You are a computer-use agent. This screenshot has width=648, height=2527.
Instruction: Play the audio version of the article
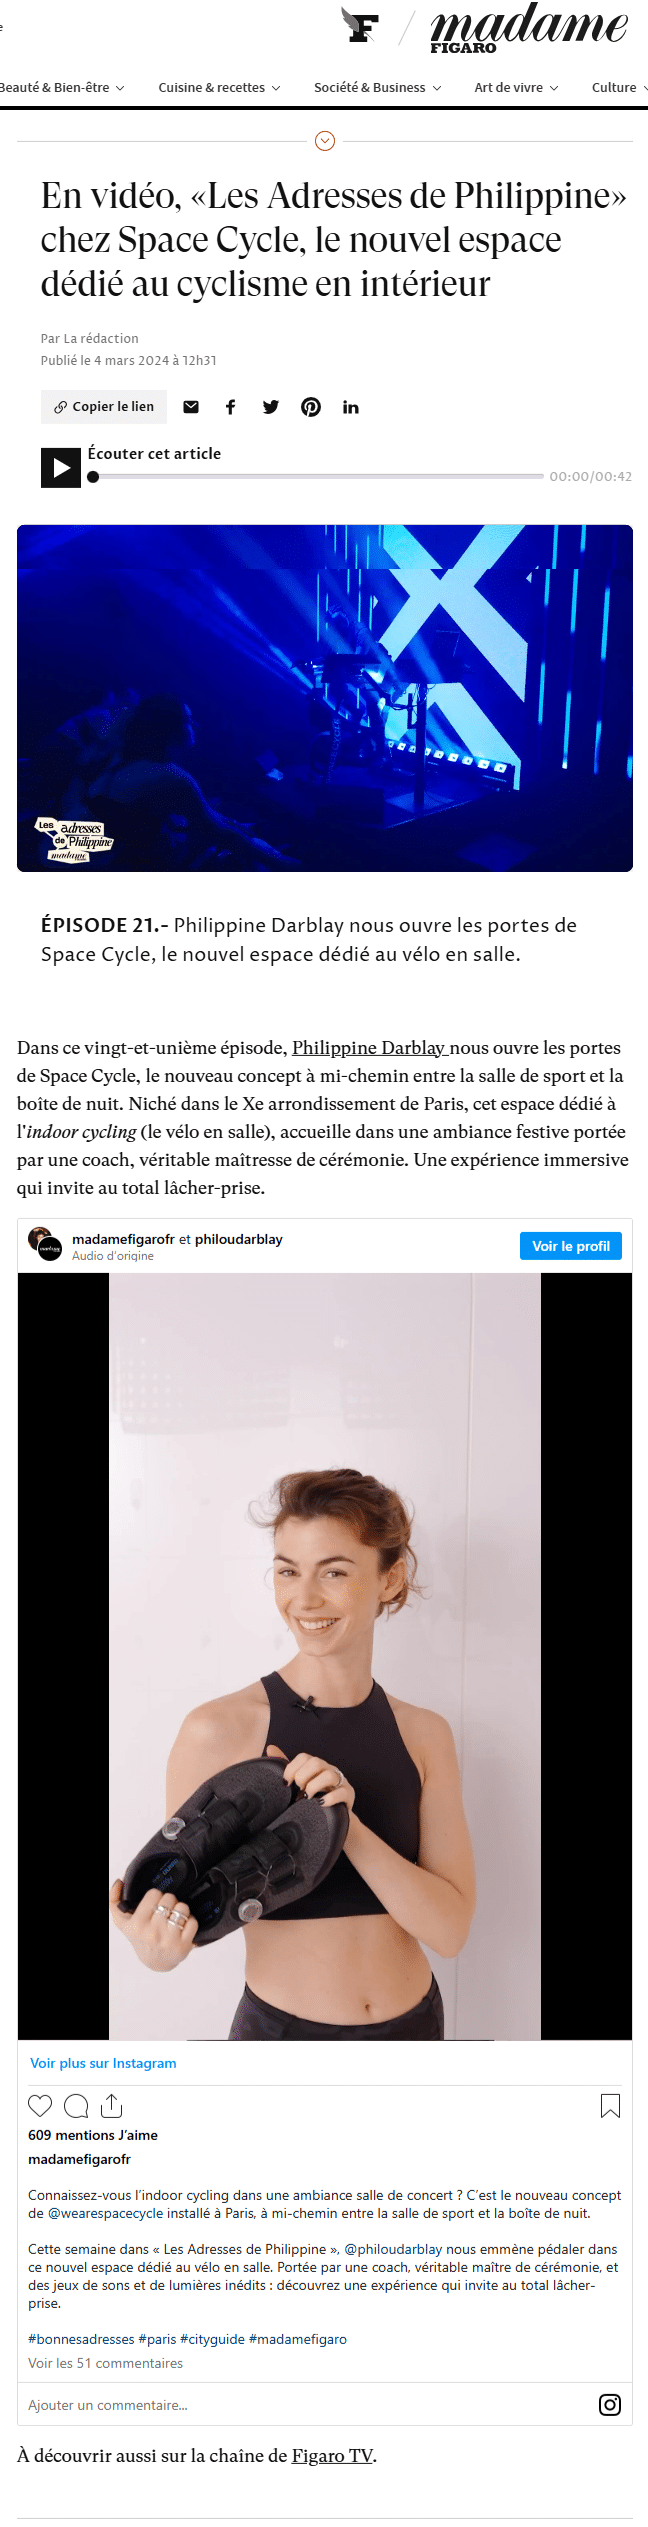61,467
